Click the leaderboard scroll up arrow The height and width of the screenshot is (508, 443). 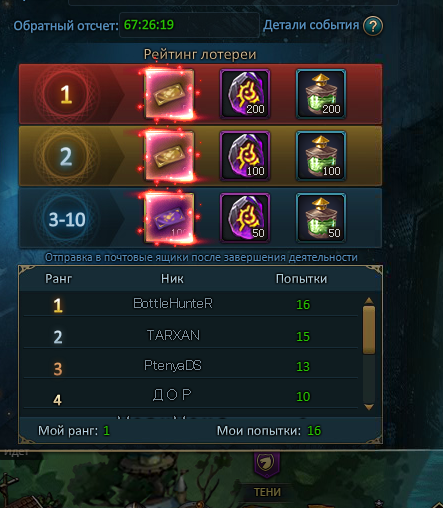point(369,301)
